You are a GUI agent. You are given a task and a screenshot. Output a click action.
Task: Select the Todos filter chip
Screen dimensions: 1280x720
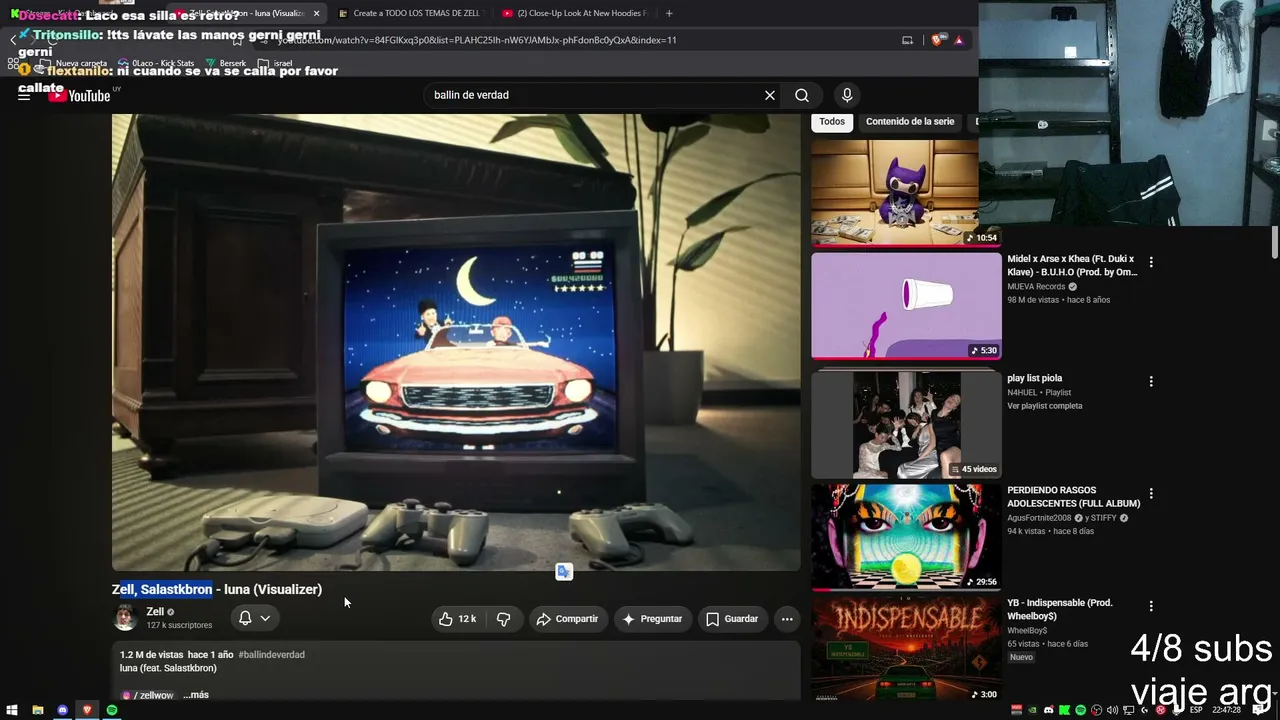point(832,122)
